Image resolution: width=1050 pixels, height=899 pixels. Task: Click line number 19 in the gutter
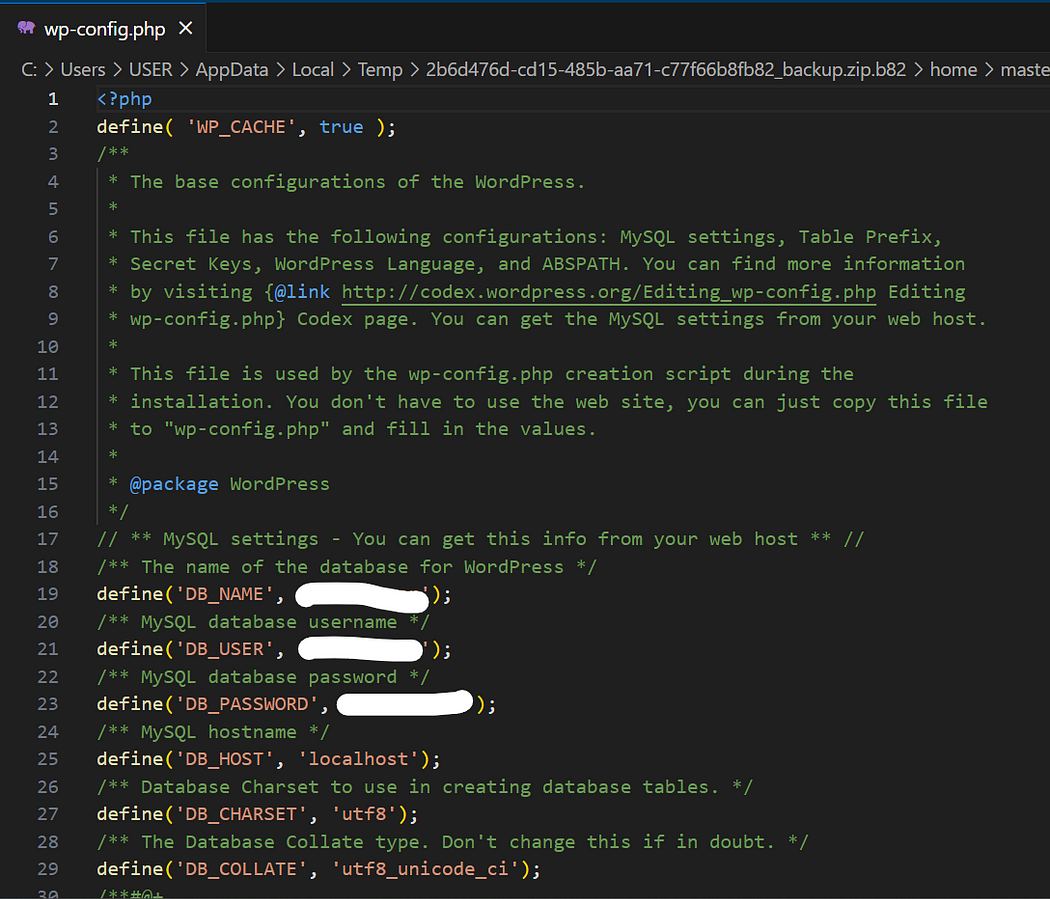pos(48,594)
